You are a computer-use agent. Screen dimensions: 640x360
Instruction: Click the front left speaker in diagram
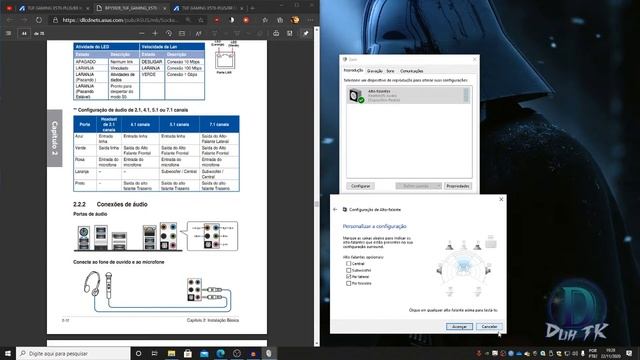click(x=449, y=245)
